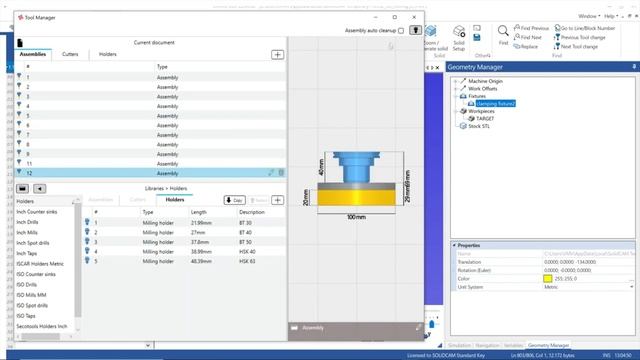The width and height of the screenshot is (640, 360).
Task: Open the Cutters tab in Current document
Action: [x=70, y=54]
